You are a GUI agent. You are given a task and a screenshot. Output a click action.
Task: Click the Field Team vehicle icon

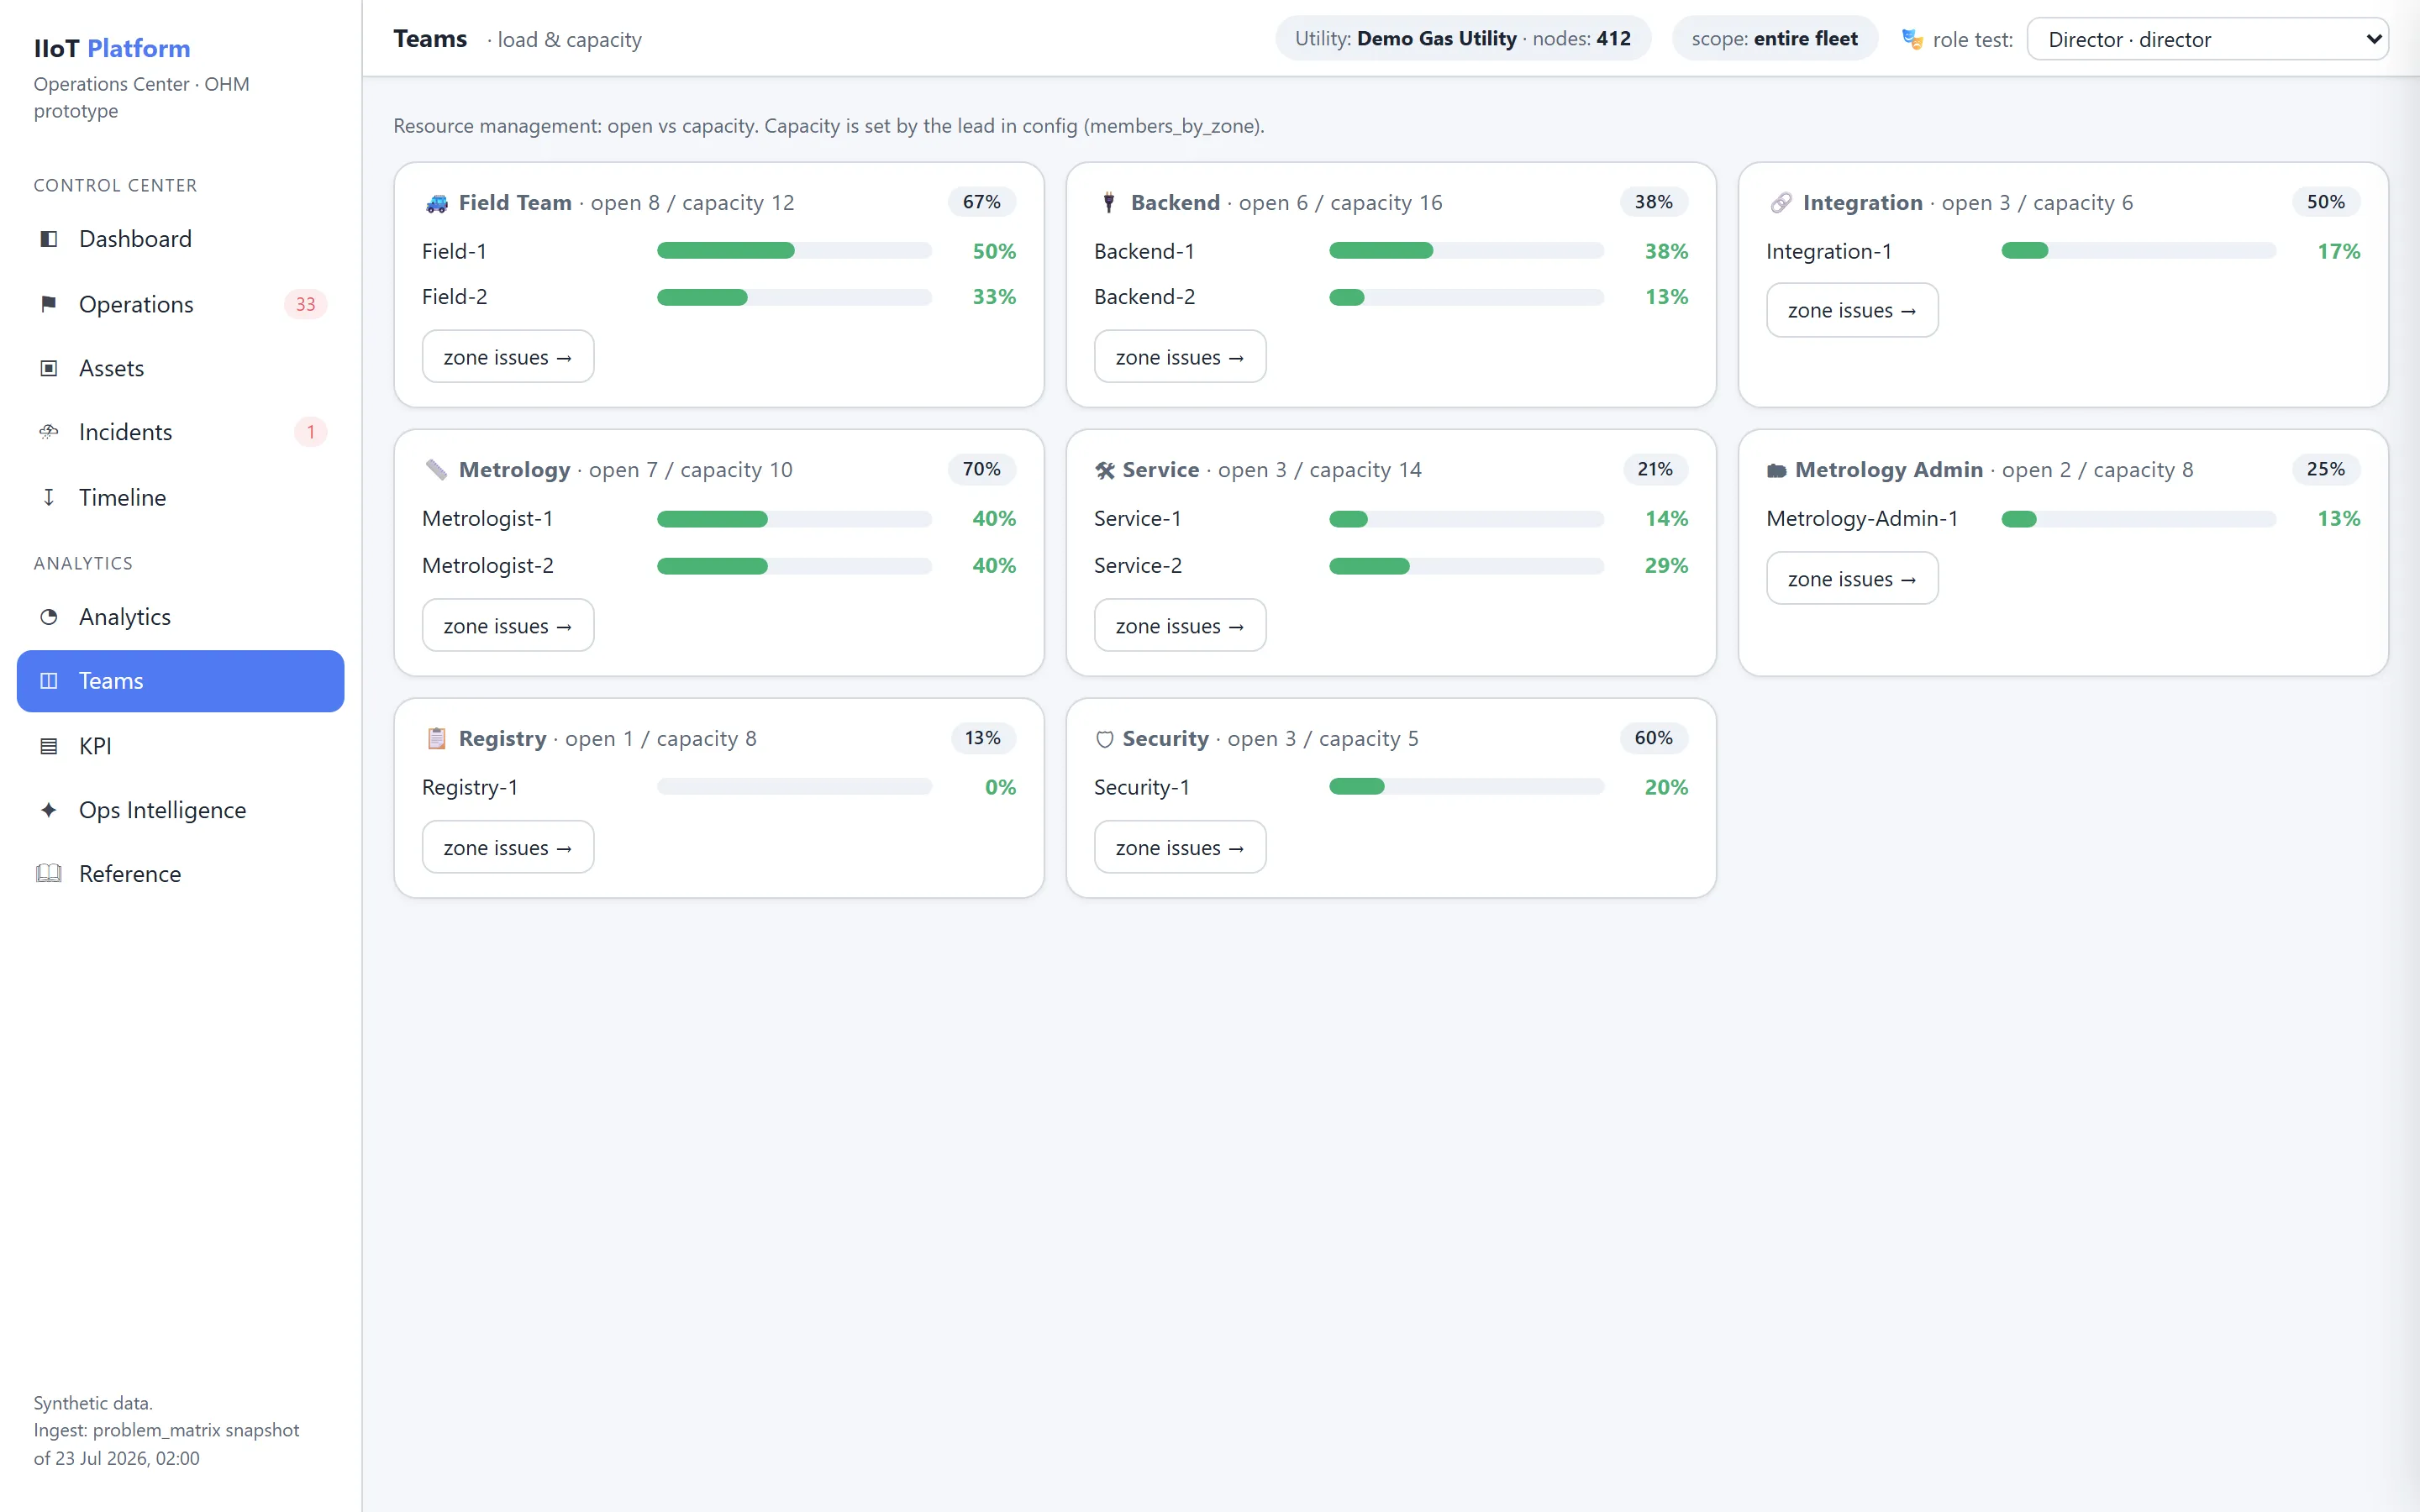(437, 203)
